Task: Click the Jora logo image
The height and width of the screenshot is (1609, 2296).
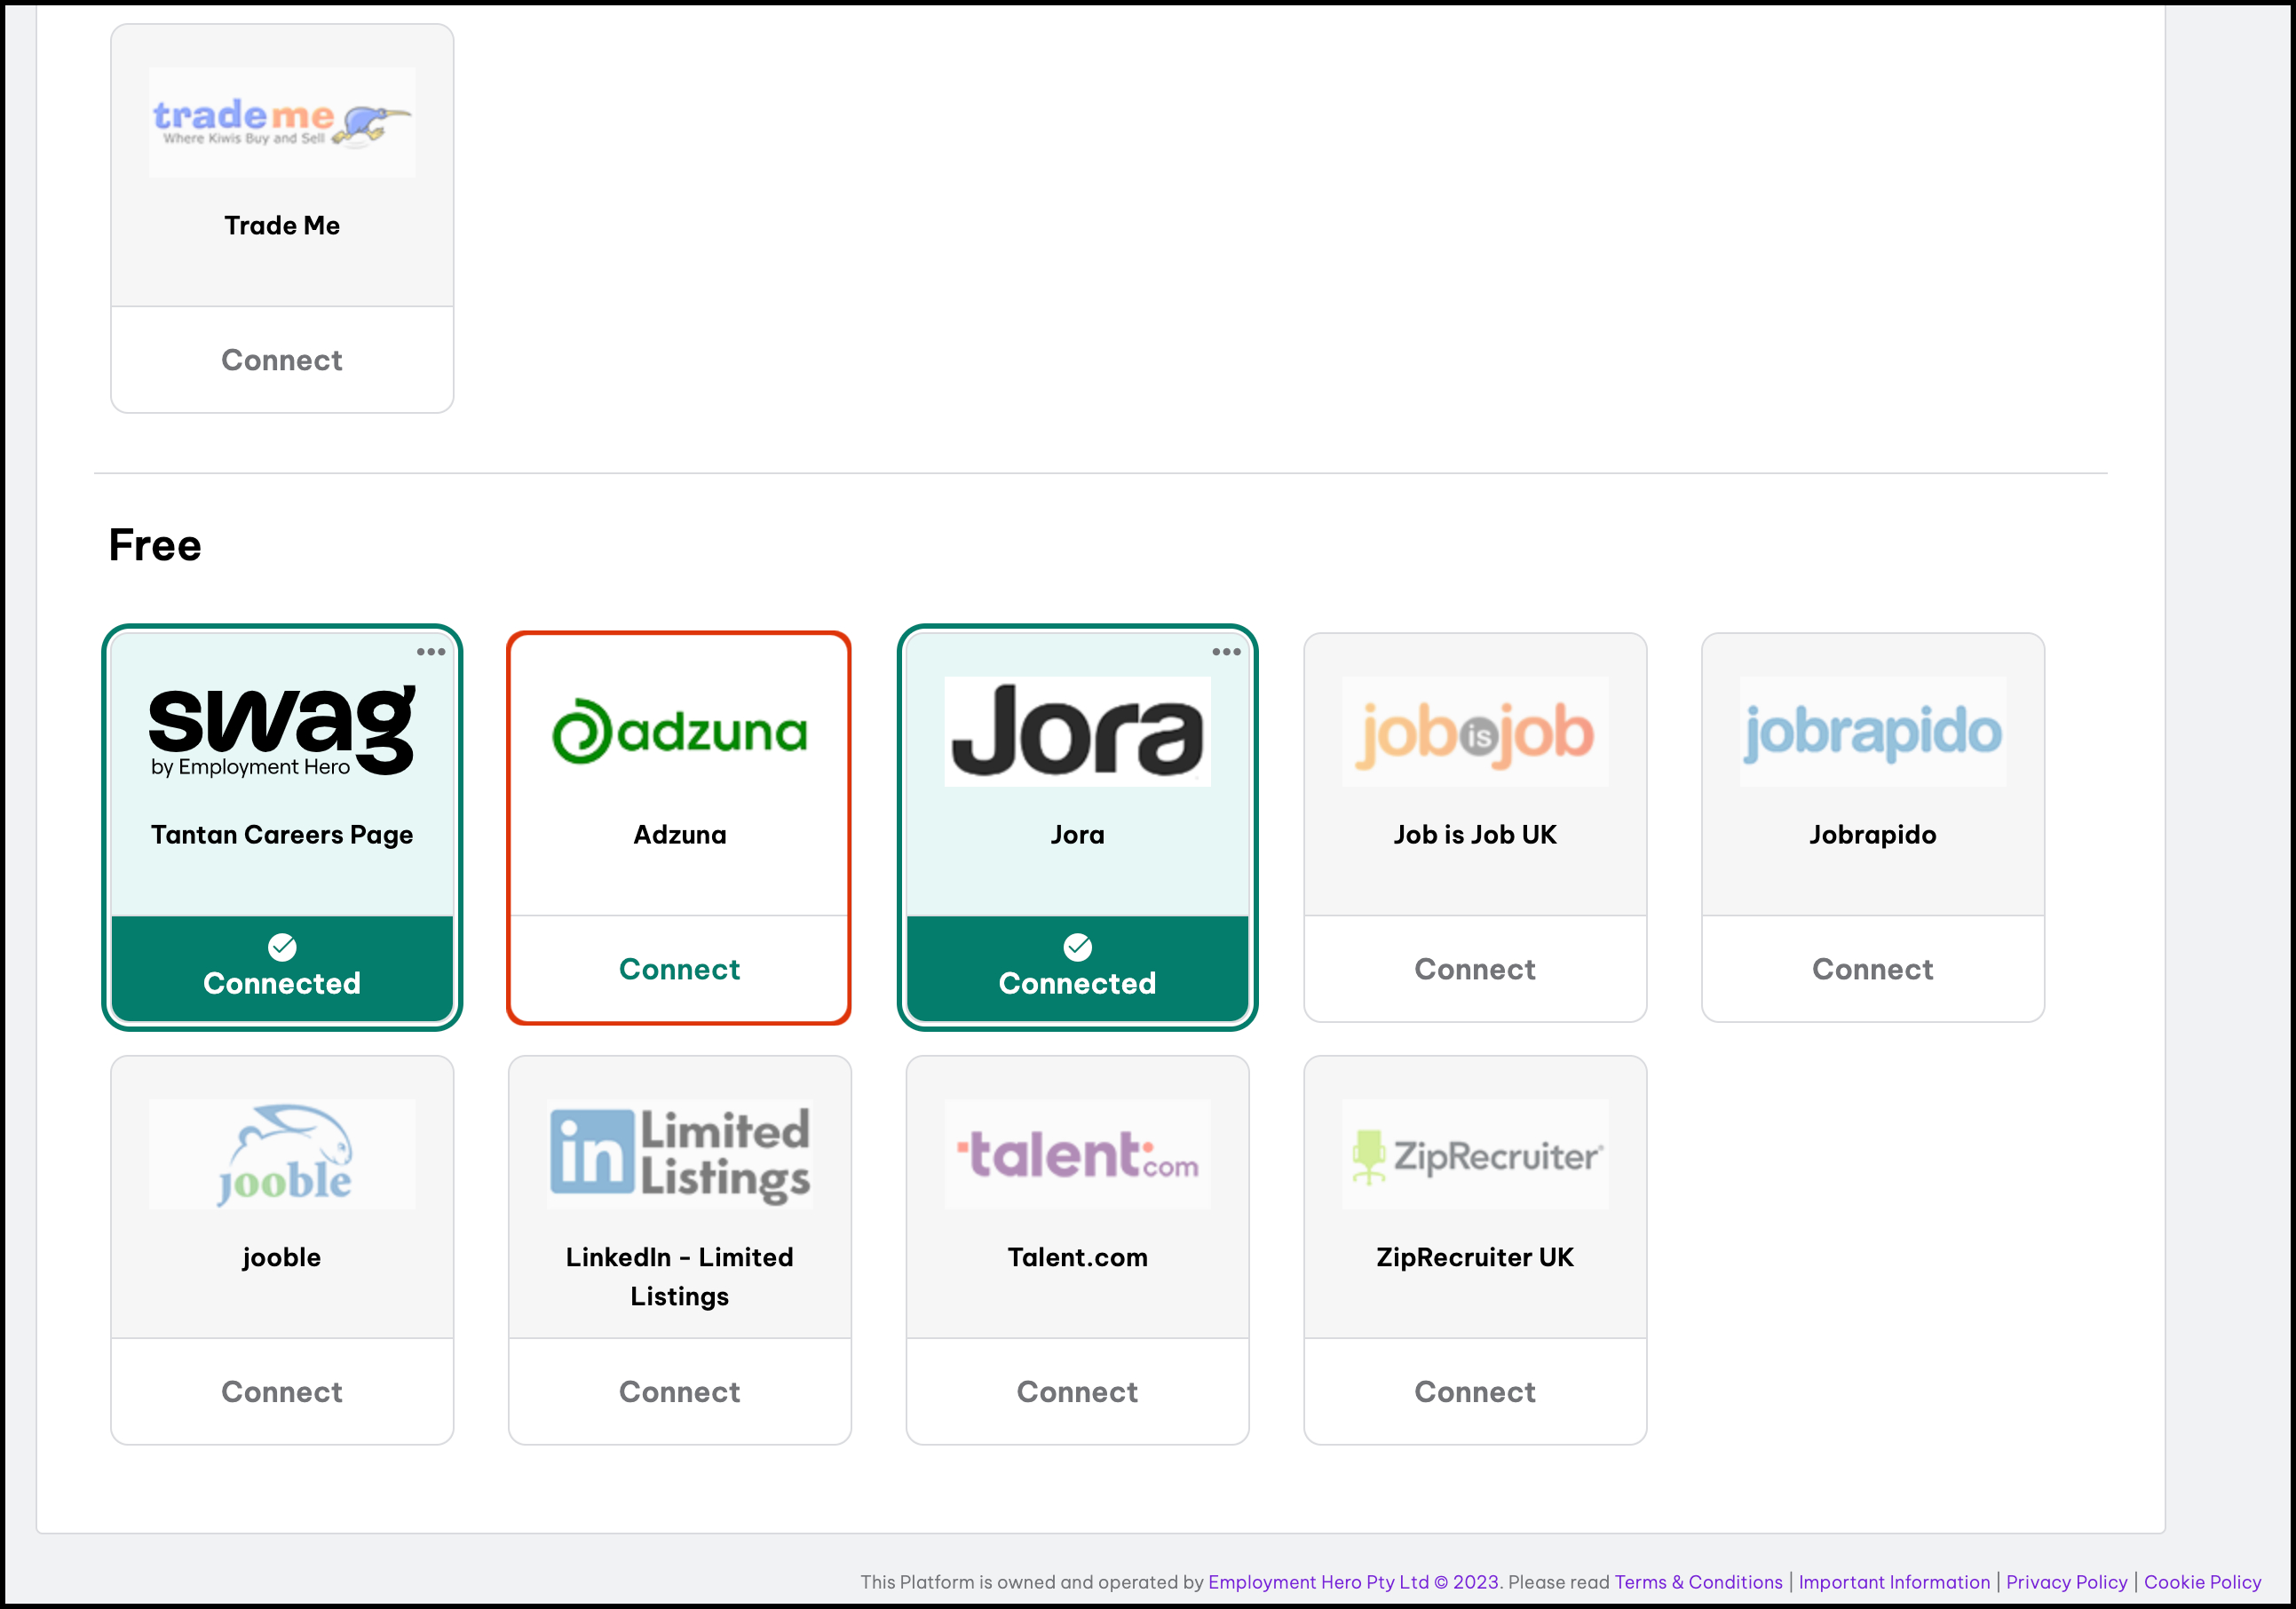Action: point(1077,731)
